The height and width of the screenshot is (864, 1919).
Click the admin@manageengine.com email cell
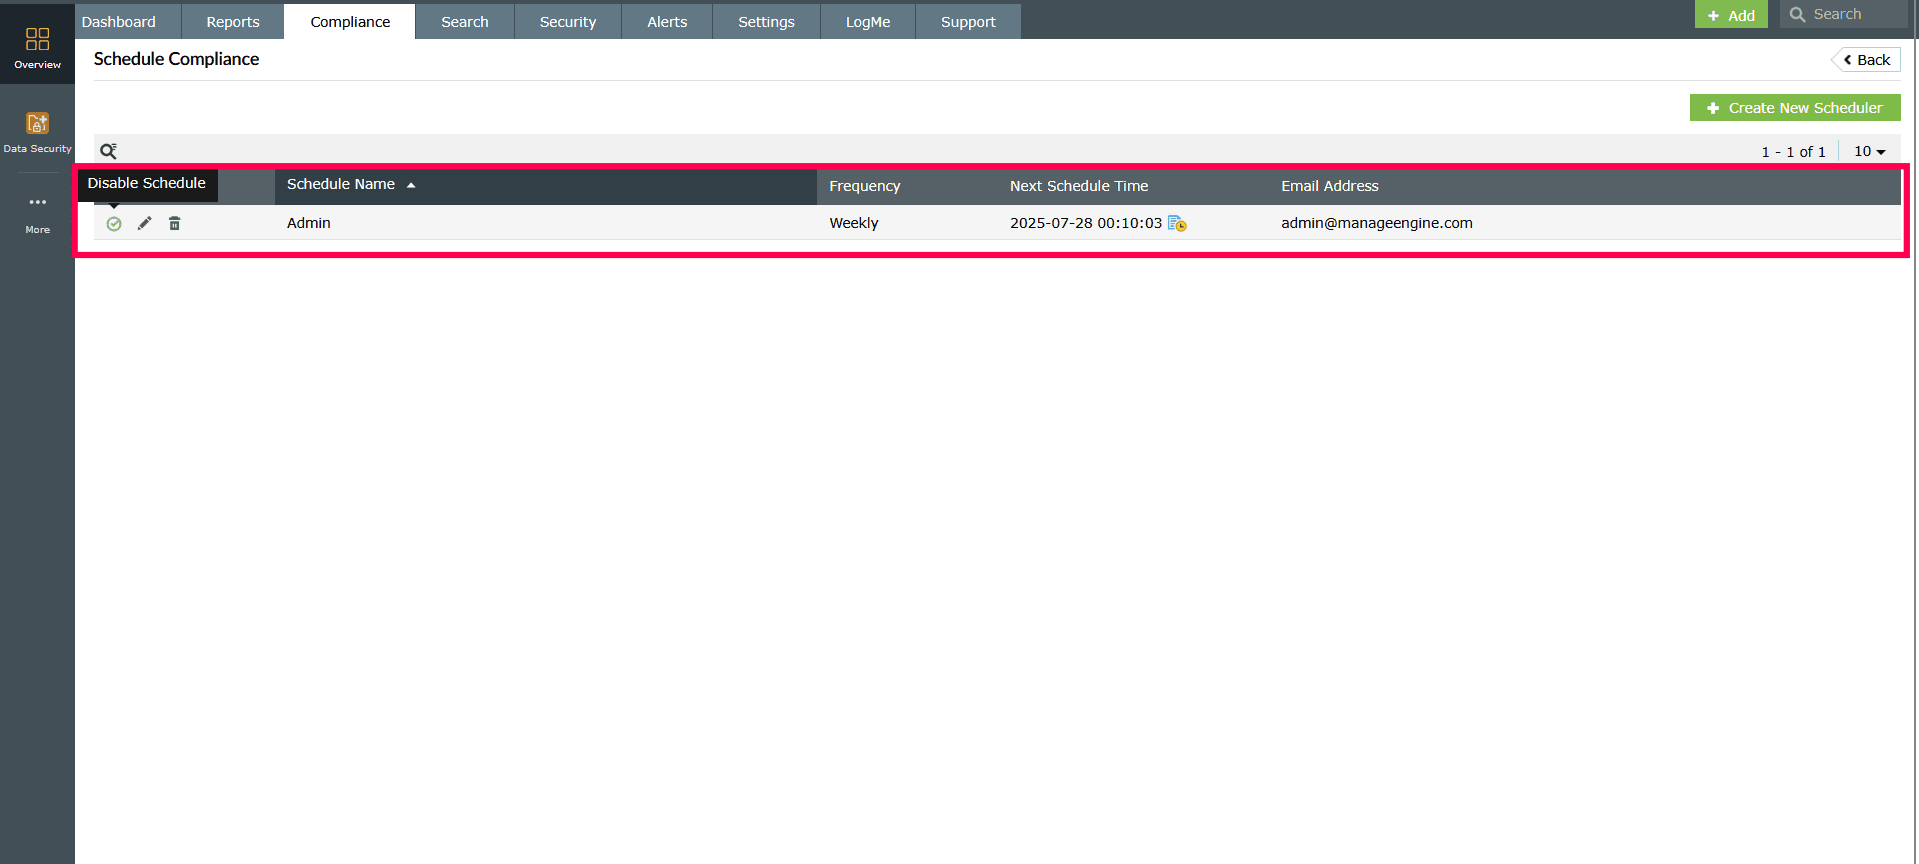pos(1377,223)
